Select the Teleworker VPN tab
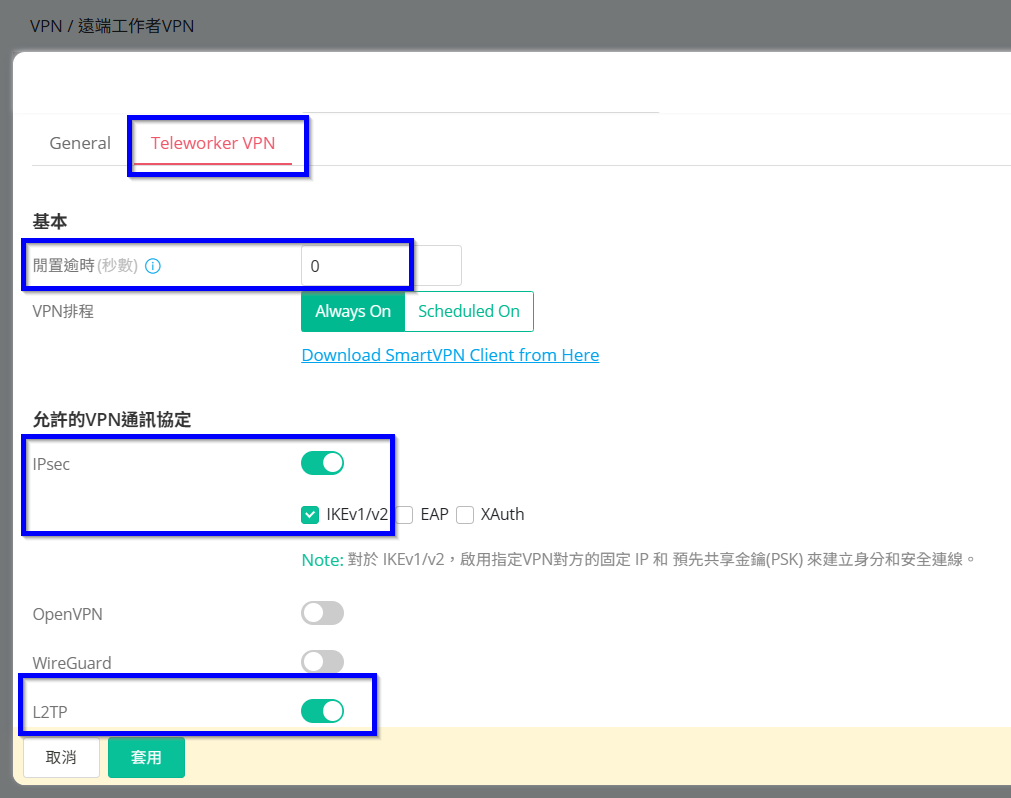The image size is (1011, 798). coord(212,143)
